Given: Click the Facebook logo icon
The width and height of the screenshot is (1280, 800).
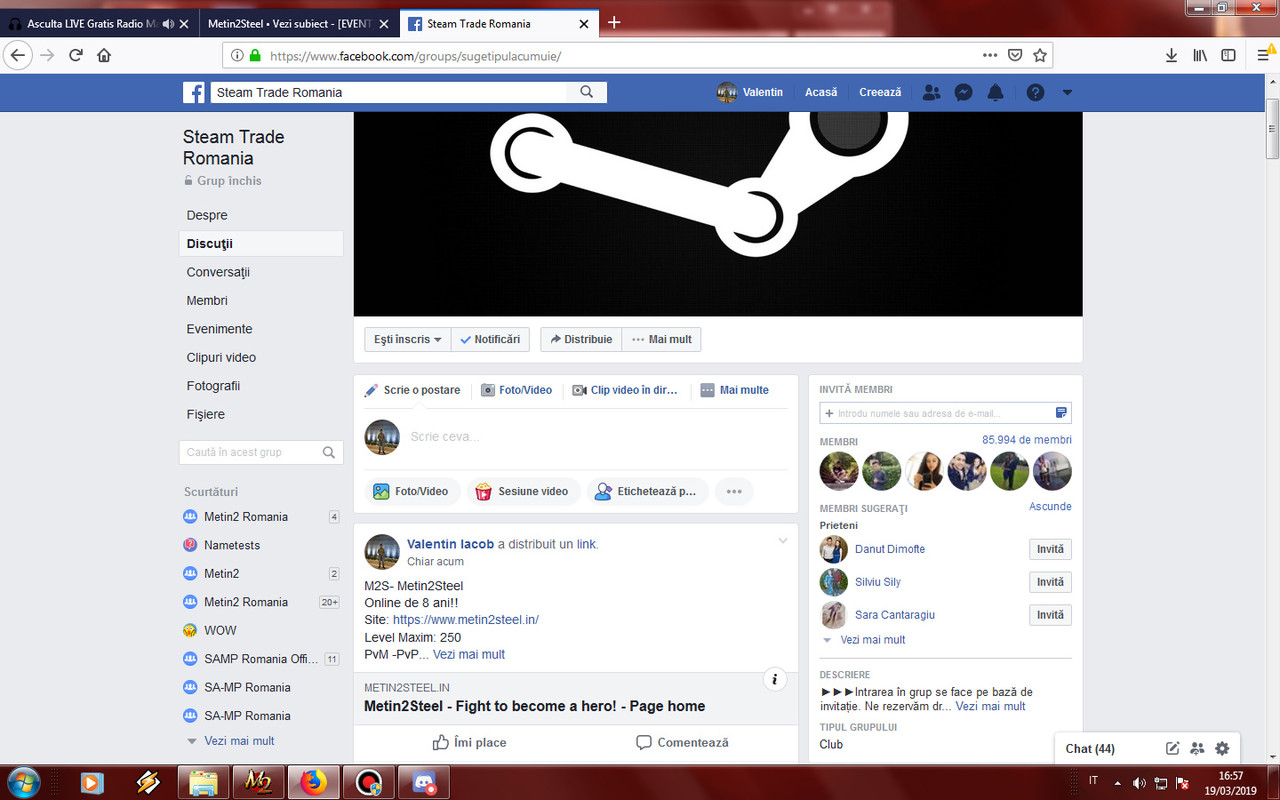Looking at the screenshot, I should point(194,92).
